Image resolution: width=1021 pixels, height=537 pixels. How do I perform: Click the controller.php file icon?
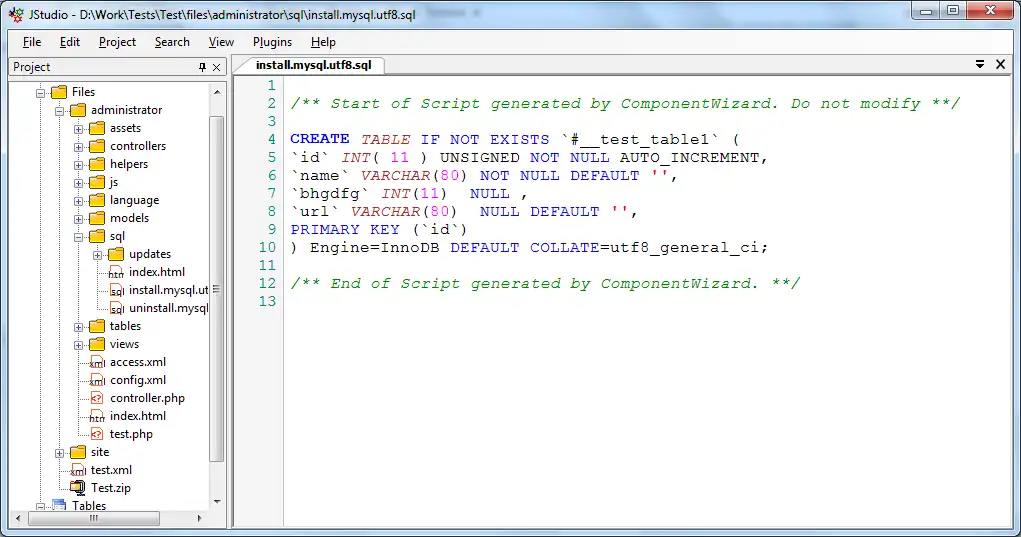97,398
